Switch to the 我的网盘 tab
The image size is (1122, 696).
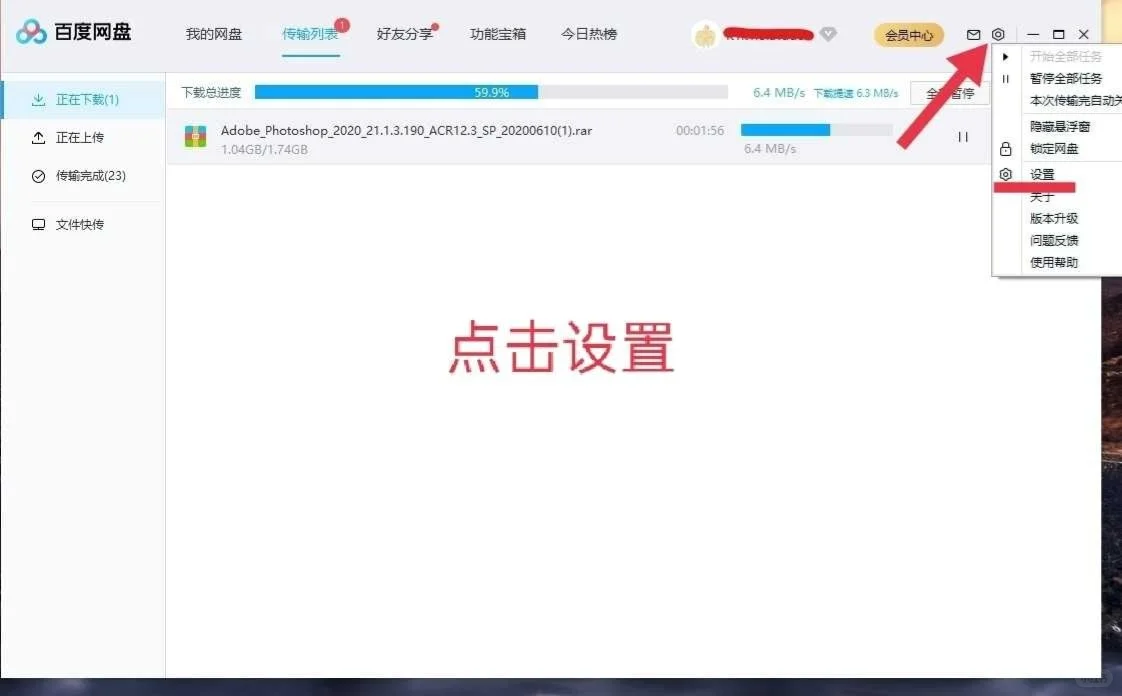click(214, 33)
